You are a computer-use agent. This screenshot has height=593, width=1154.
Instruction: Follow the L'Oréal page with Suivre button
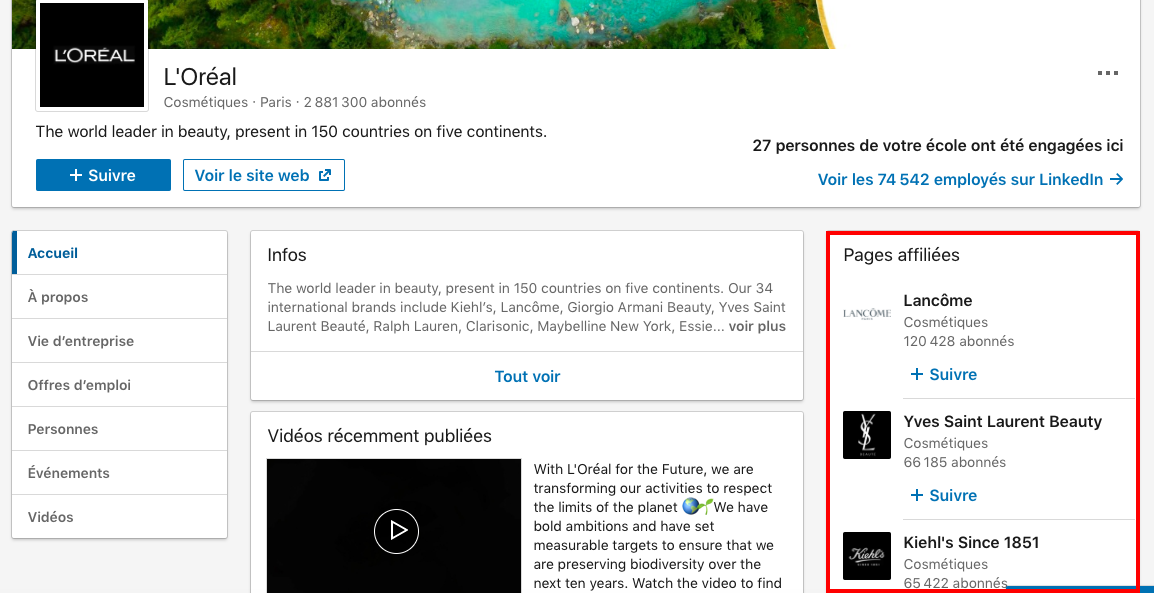[103, 175]
